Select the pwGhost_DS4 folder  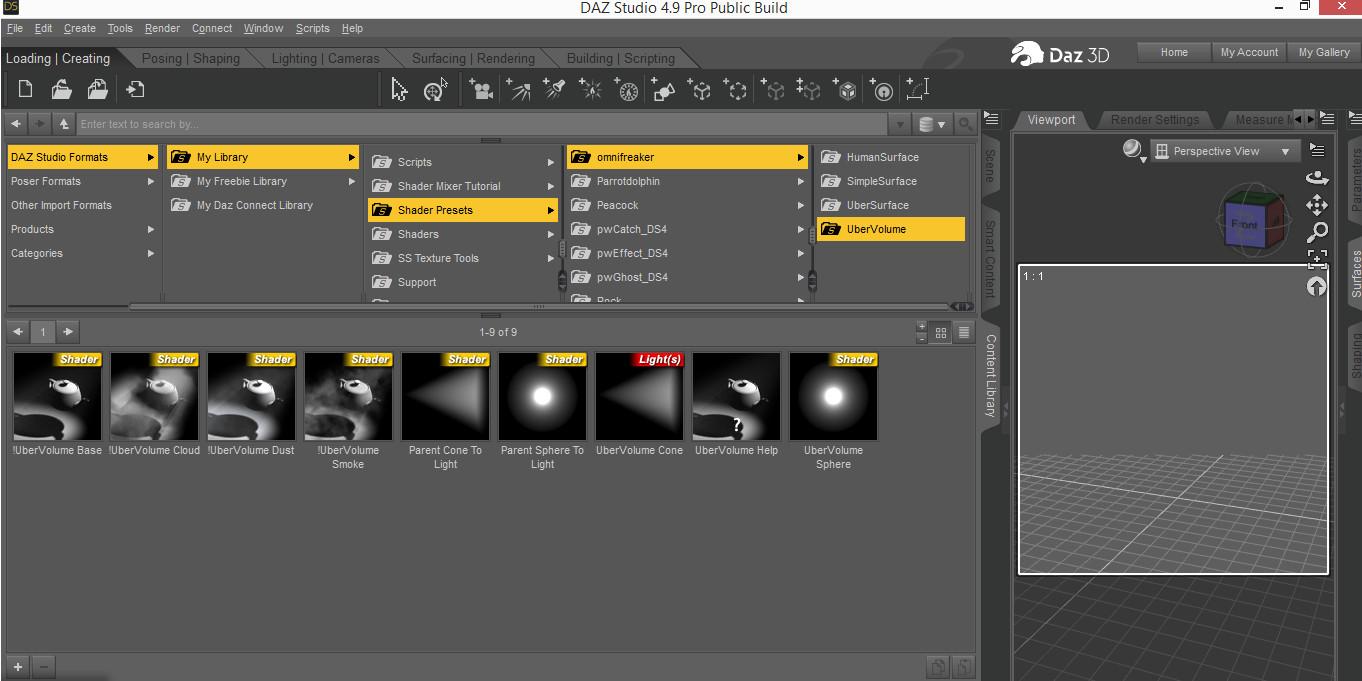pyautogui.click(x=687, y=277)
